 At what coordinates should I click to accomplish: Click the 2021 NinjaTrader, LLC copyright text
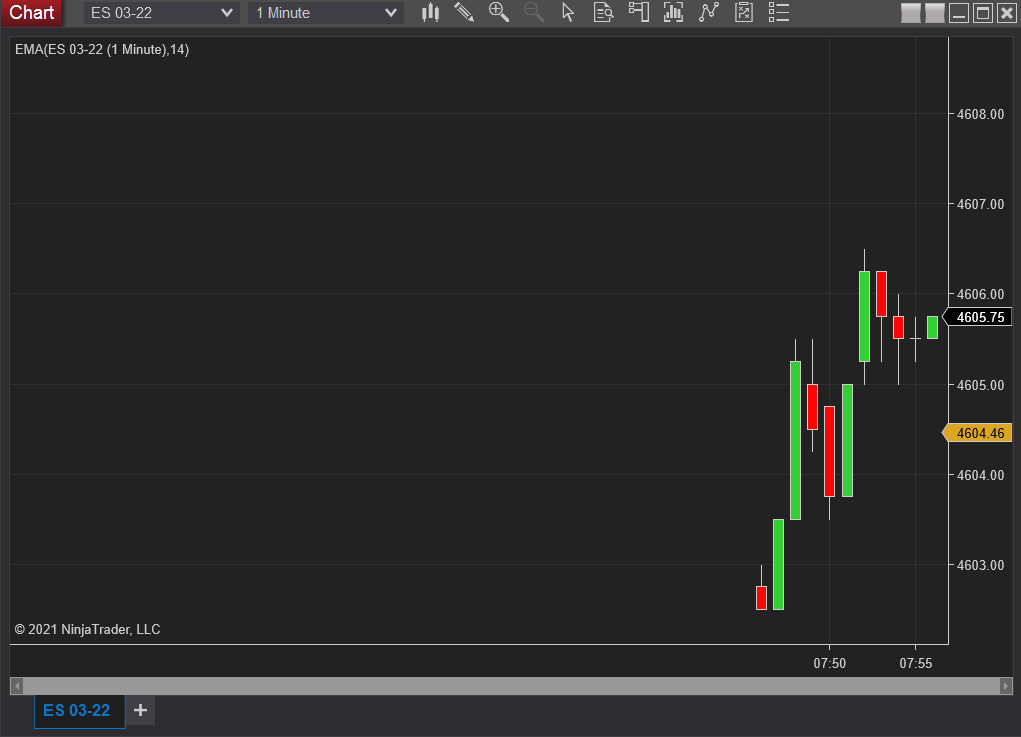(x=87, y=630)
